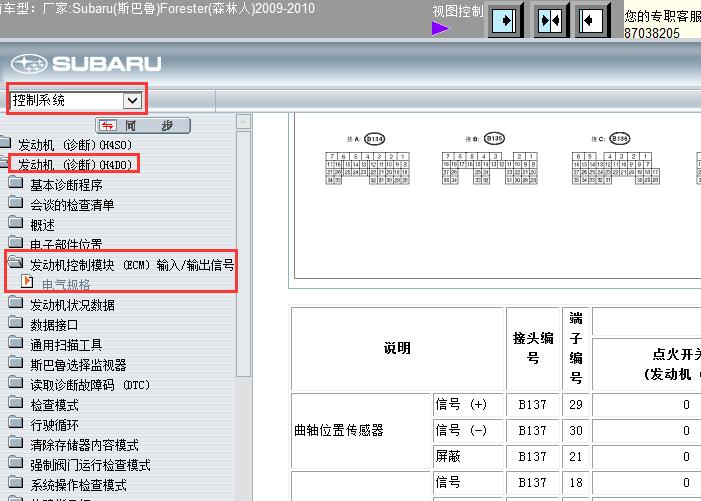Click the collapse-left view control button
Viewport: 701px width, 501px height.
[592, 20]
